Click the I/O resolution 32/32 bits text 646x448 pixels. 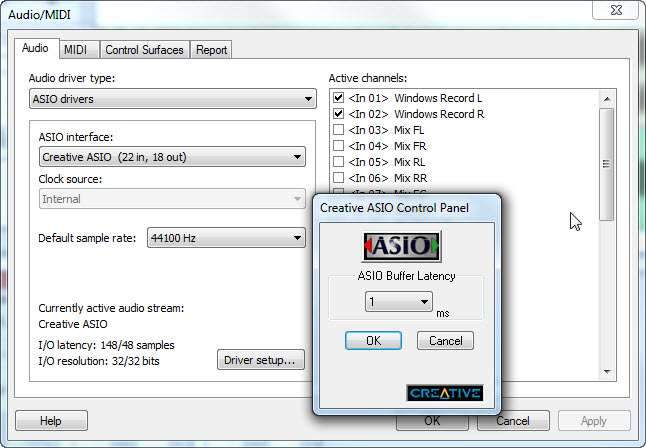point(99,361)
